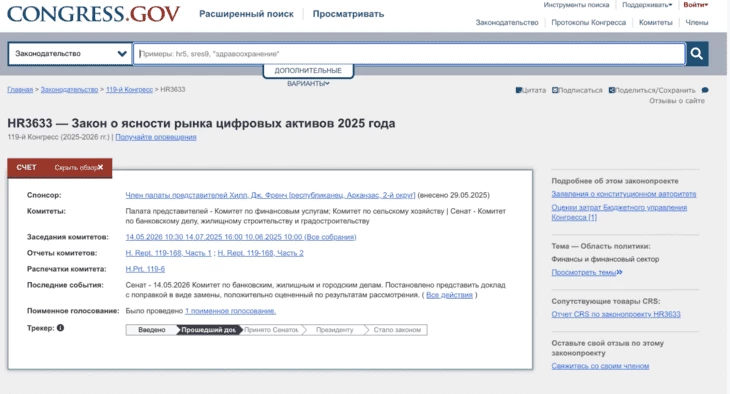Open Расширенный поиск advanced search
This screenshot has width=730, height=394.
(x=246, y=14)
